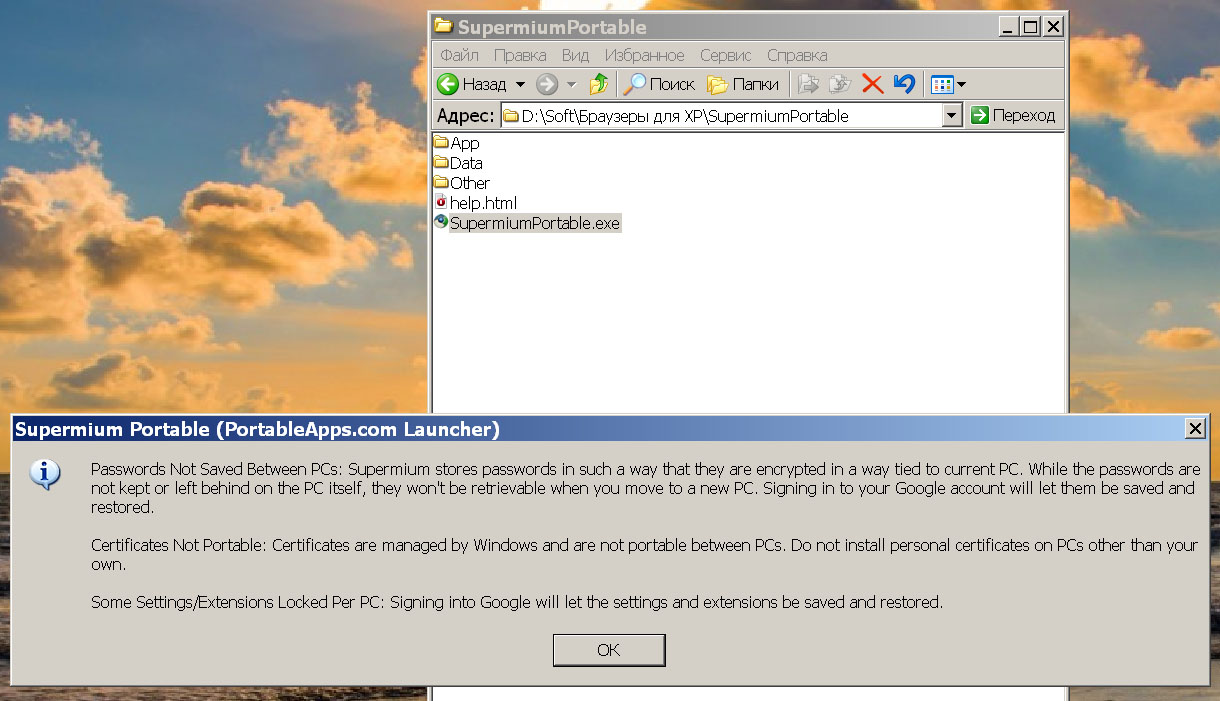Click the green Forward arrow button

coord(546,85)
